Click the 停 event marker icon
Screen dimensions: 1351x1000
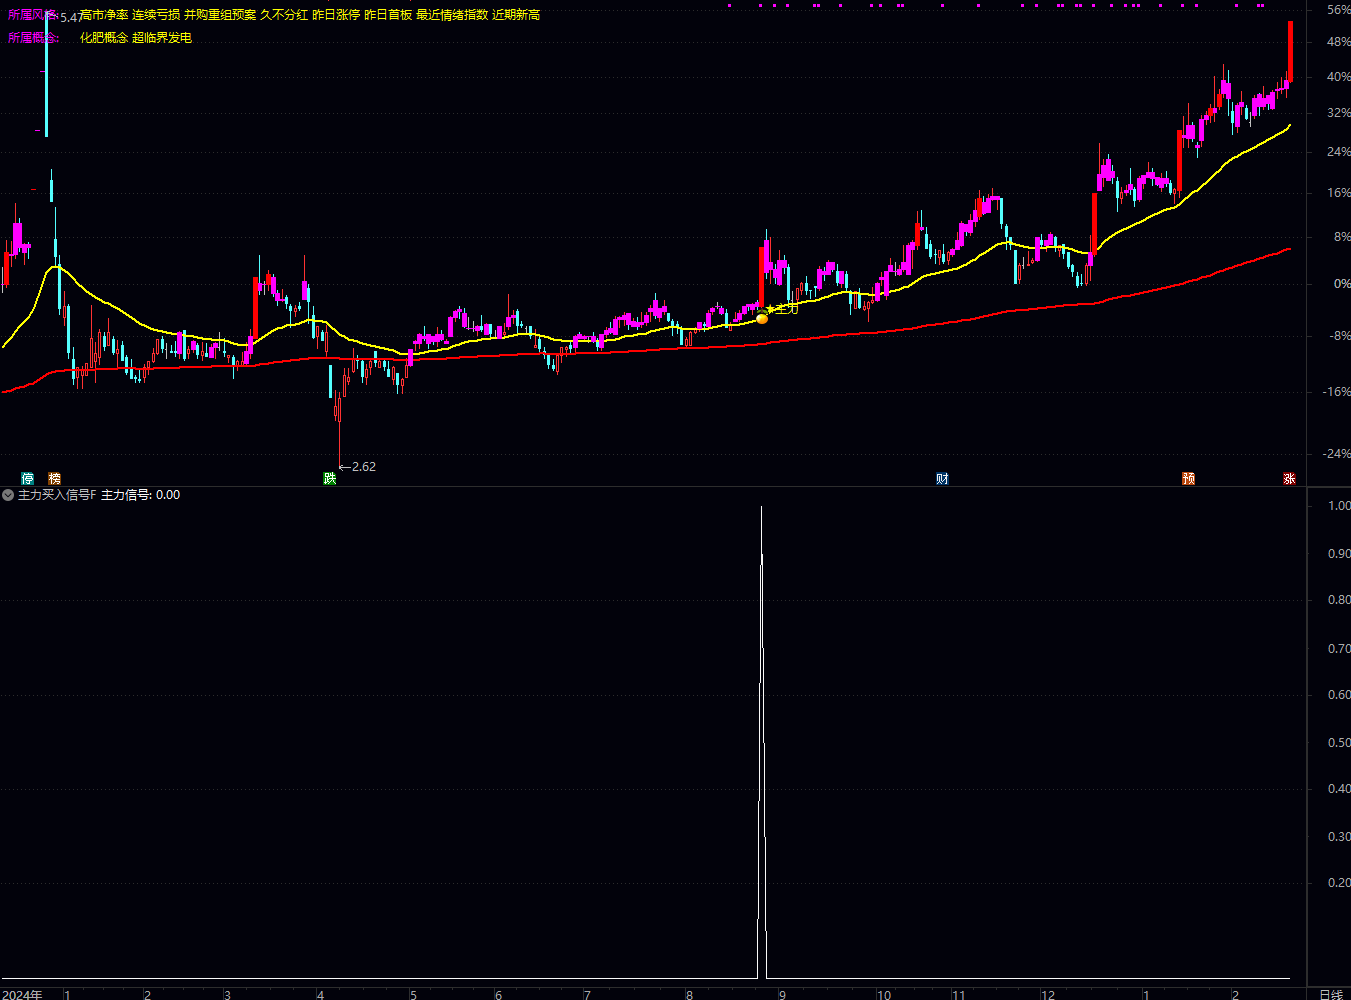point(28,479)
